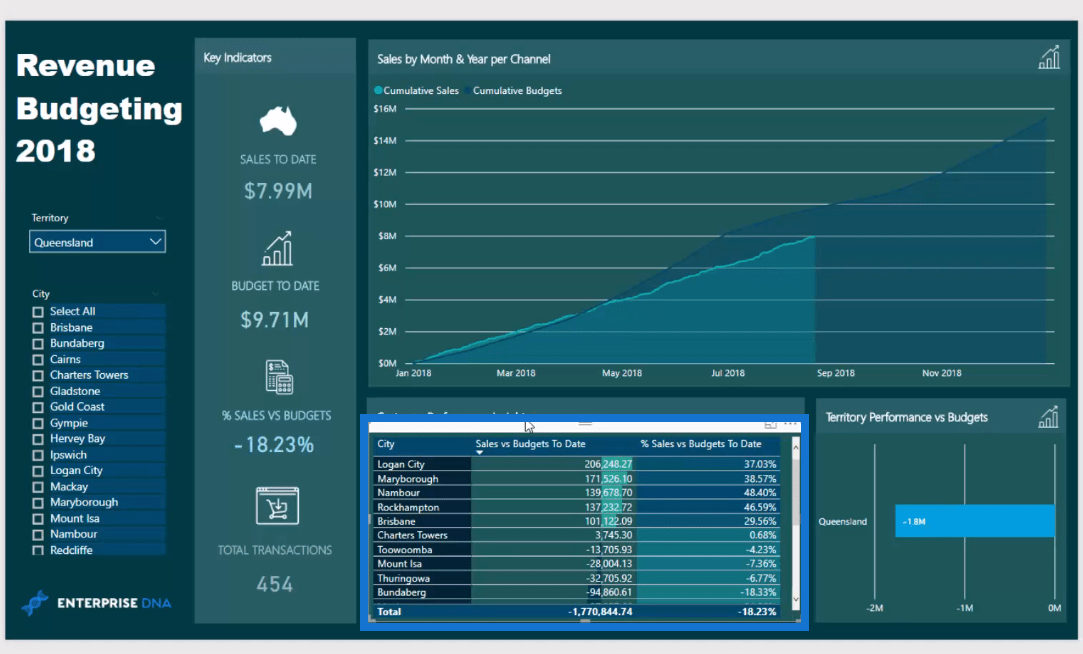Tick the Mount Isa checkbox in slicer
Image resolution: width=1083 pixels, height=654 pixels.
38,519
